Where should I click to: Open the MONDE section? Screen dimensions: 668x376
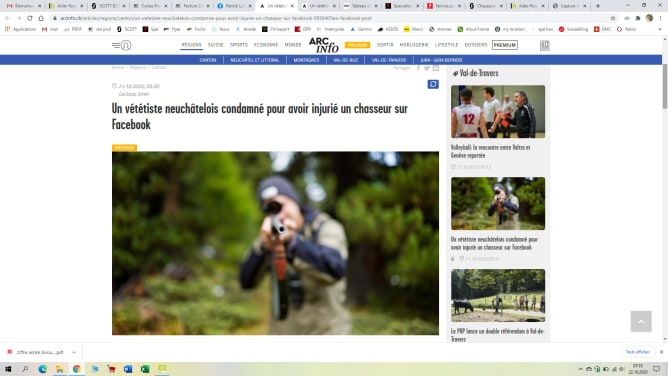click(293, 45)
